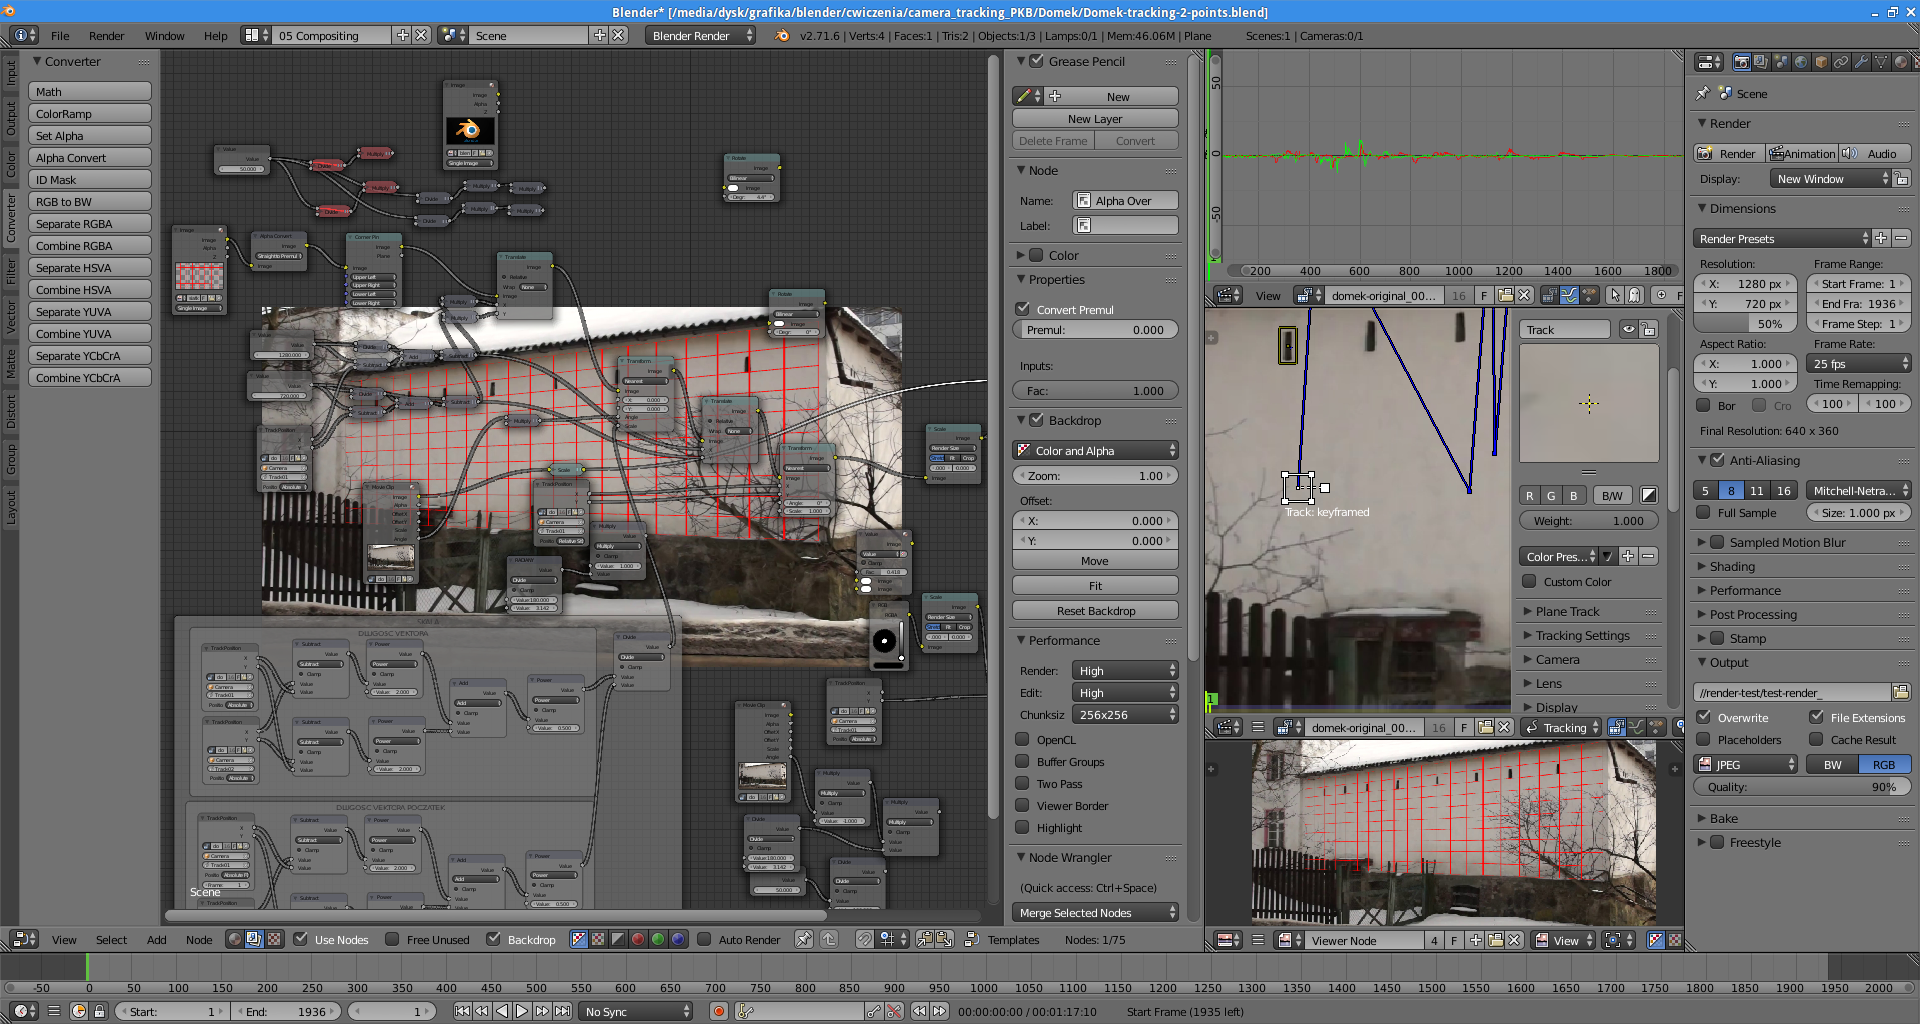Image resolution: width=1920 pixels, height=1024 pixels.
Task: Toggle the hide-tracks ghost icon in clip editor
Action: 1634,295
